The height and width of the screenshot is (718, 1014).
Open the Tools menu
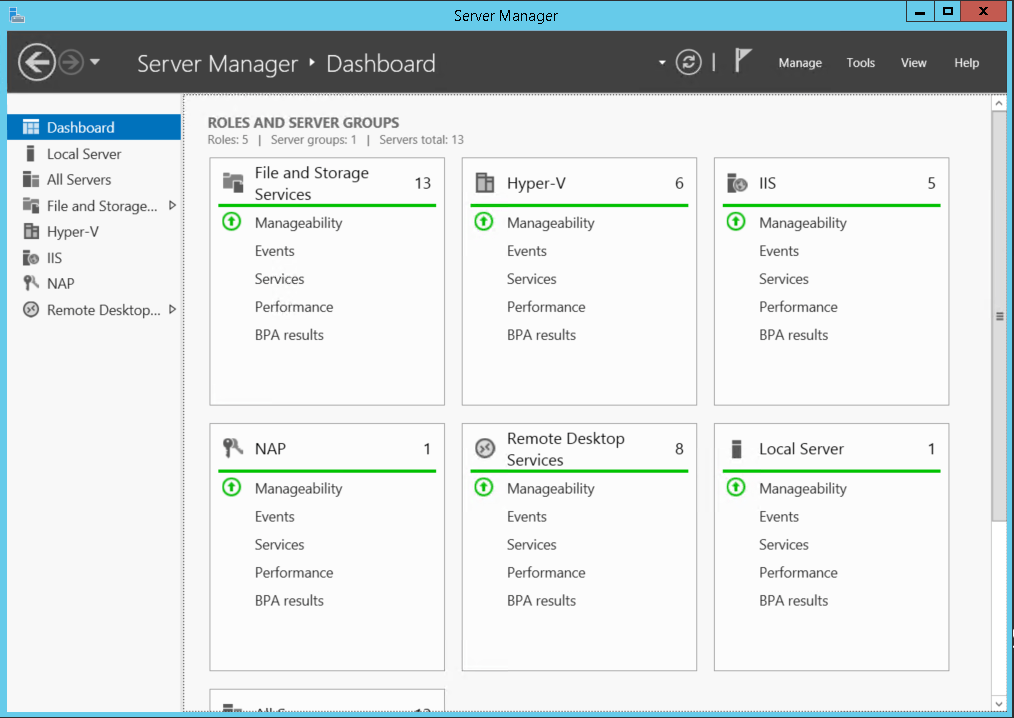pos(860,63)
